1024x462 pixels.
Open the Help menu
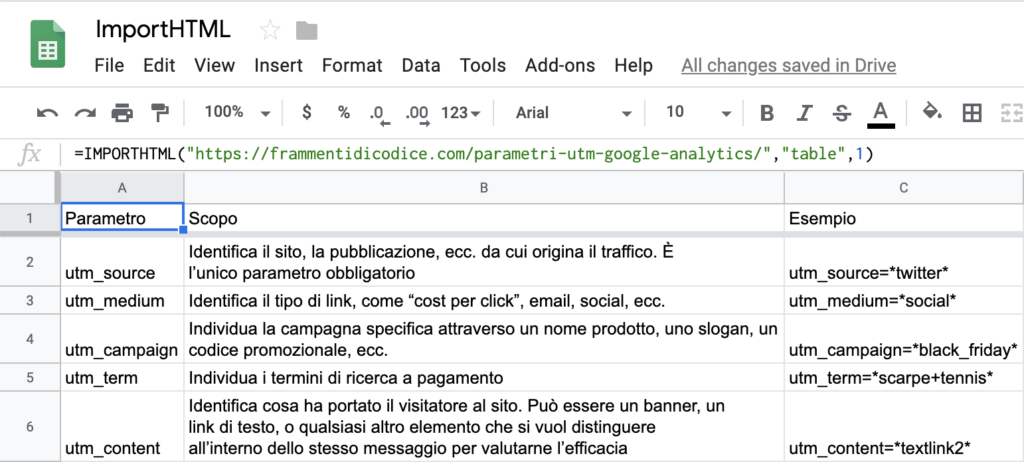coord(633,65)
